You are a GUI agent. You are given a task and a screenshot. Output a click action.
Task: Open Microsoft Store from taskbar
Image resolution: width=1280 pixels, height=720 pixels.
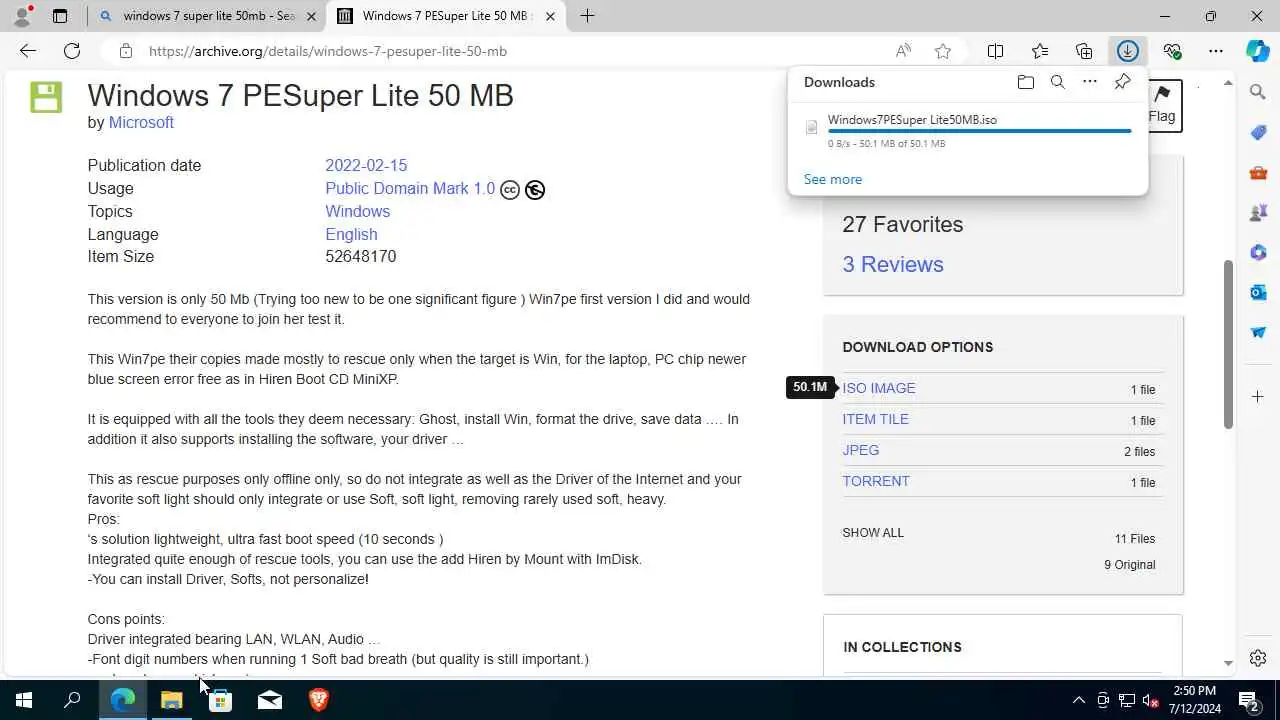click(x=221, y=700)
